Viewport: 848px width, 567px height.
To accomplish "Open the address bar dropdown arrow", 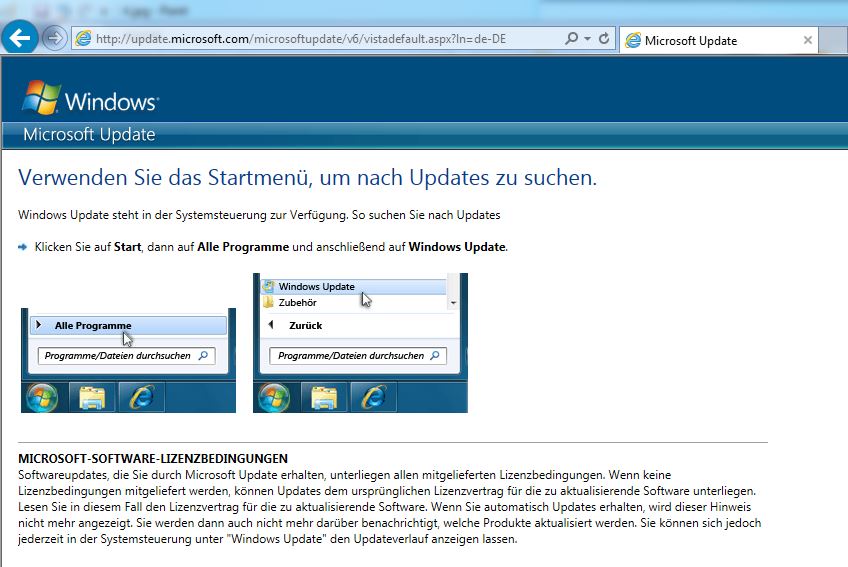I will pos(587,38).
